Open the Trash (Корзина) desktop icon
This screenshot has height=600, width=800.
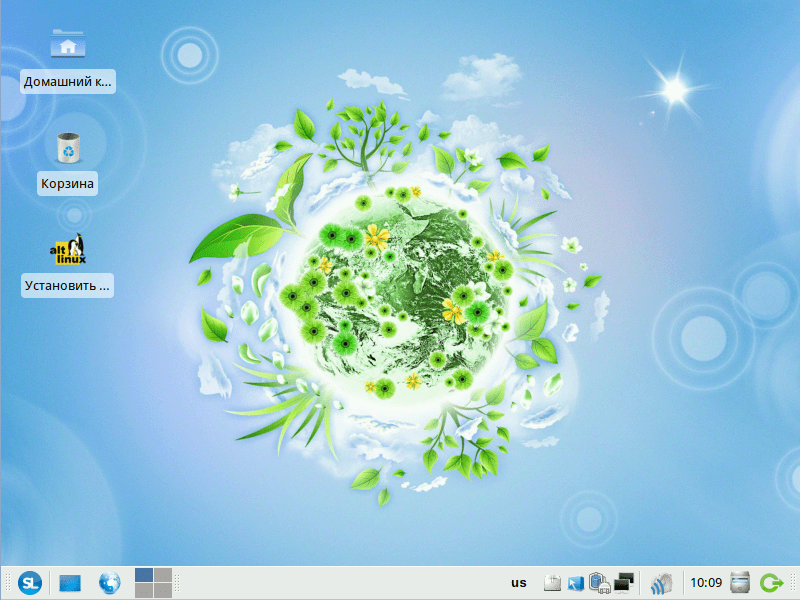(x=68, y=148)
